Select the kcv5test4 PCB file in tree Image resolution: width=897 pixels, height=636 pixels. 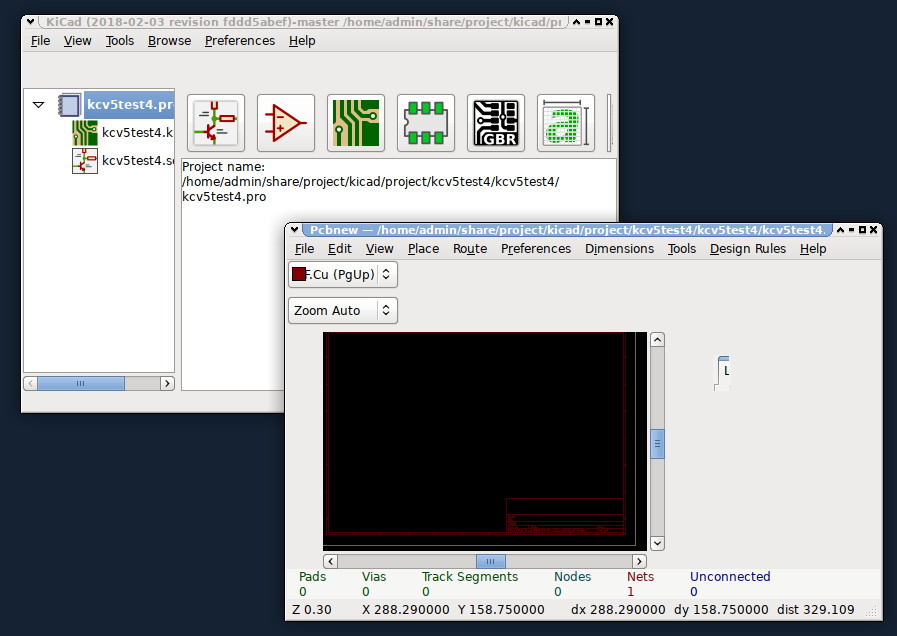coord(137,132)
